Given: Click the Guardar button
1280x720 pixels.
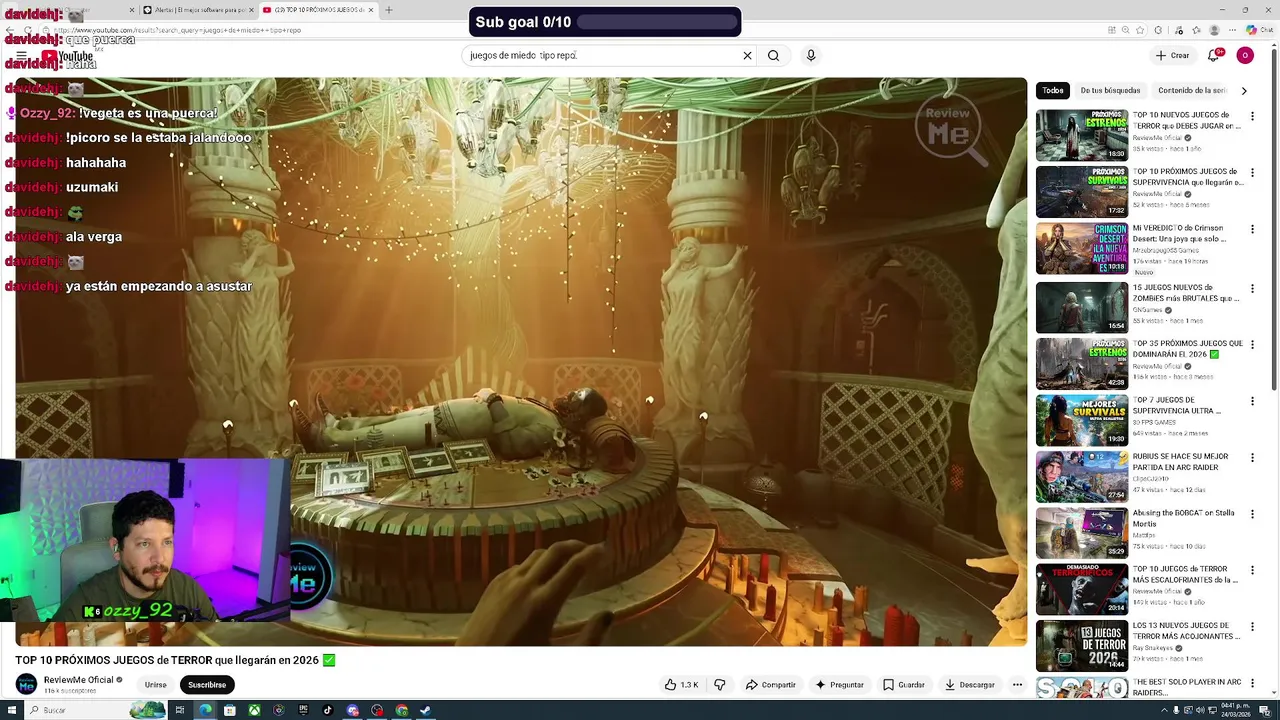Looking at the screenshot, I should tap(903, 685).
